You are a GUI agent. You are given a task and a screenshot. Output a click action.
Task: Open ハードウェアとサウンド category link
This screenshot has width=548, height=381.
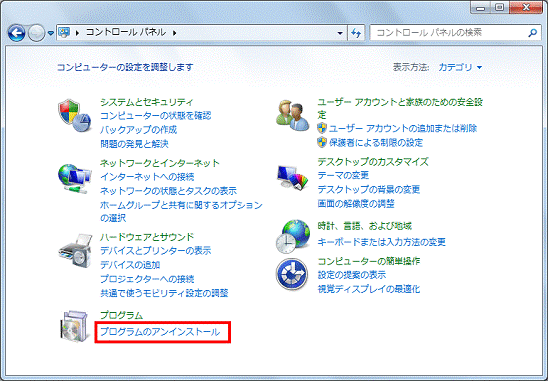pyautogui.click(x=147, y=237)
